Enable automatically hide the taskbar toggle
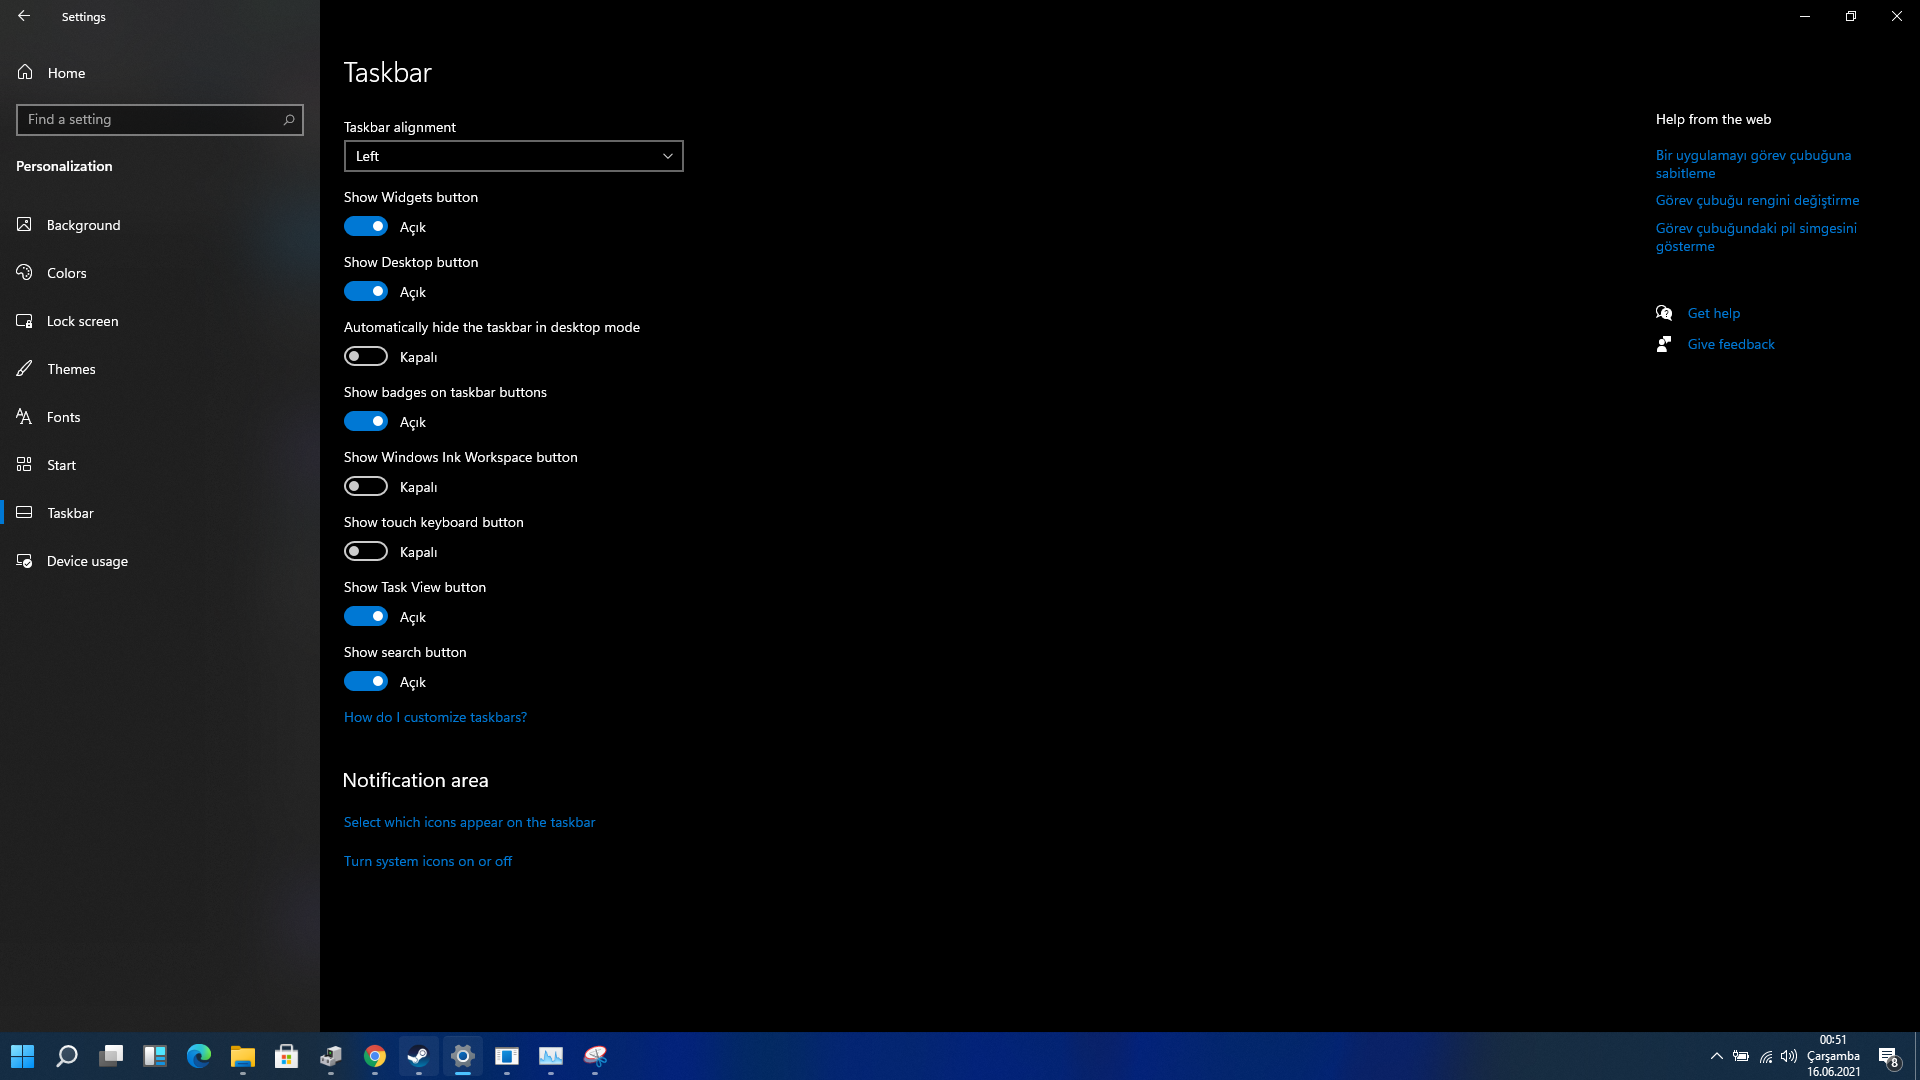 pos(366,357)
